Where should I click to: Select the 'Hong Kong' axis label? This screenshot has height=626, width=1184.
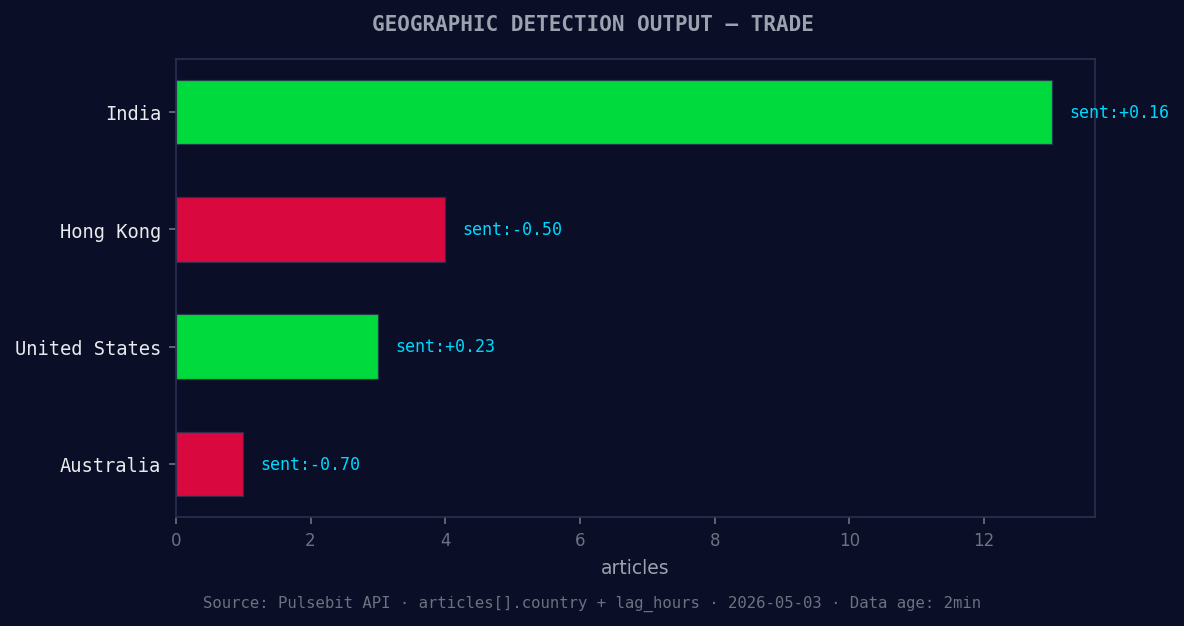coord(110,231)
